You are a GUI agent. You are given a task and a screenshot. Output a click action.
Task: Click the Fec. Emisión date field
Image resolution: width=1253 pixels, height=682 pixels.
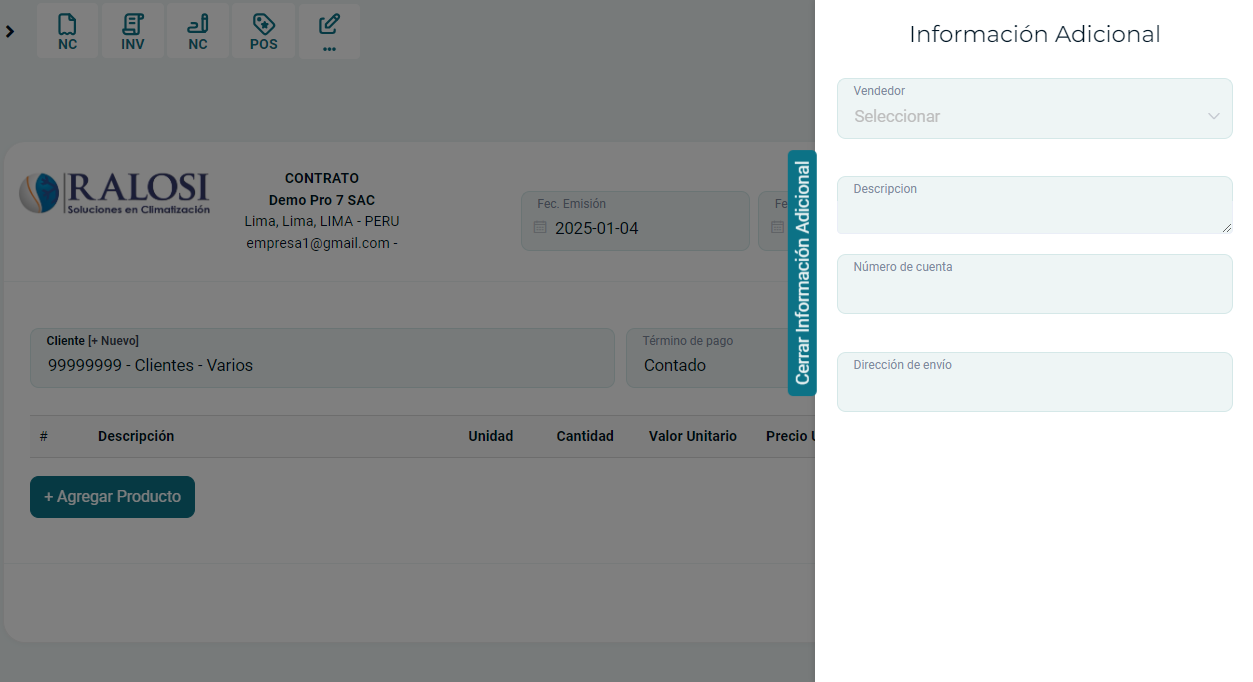(645, 228)
